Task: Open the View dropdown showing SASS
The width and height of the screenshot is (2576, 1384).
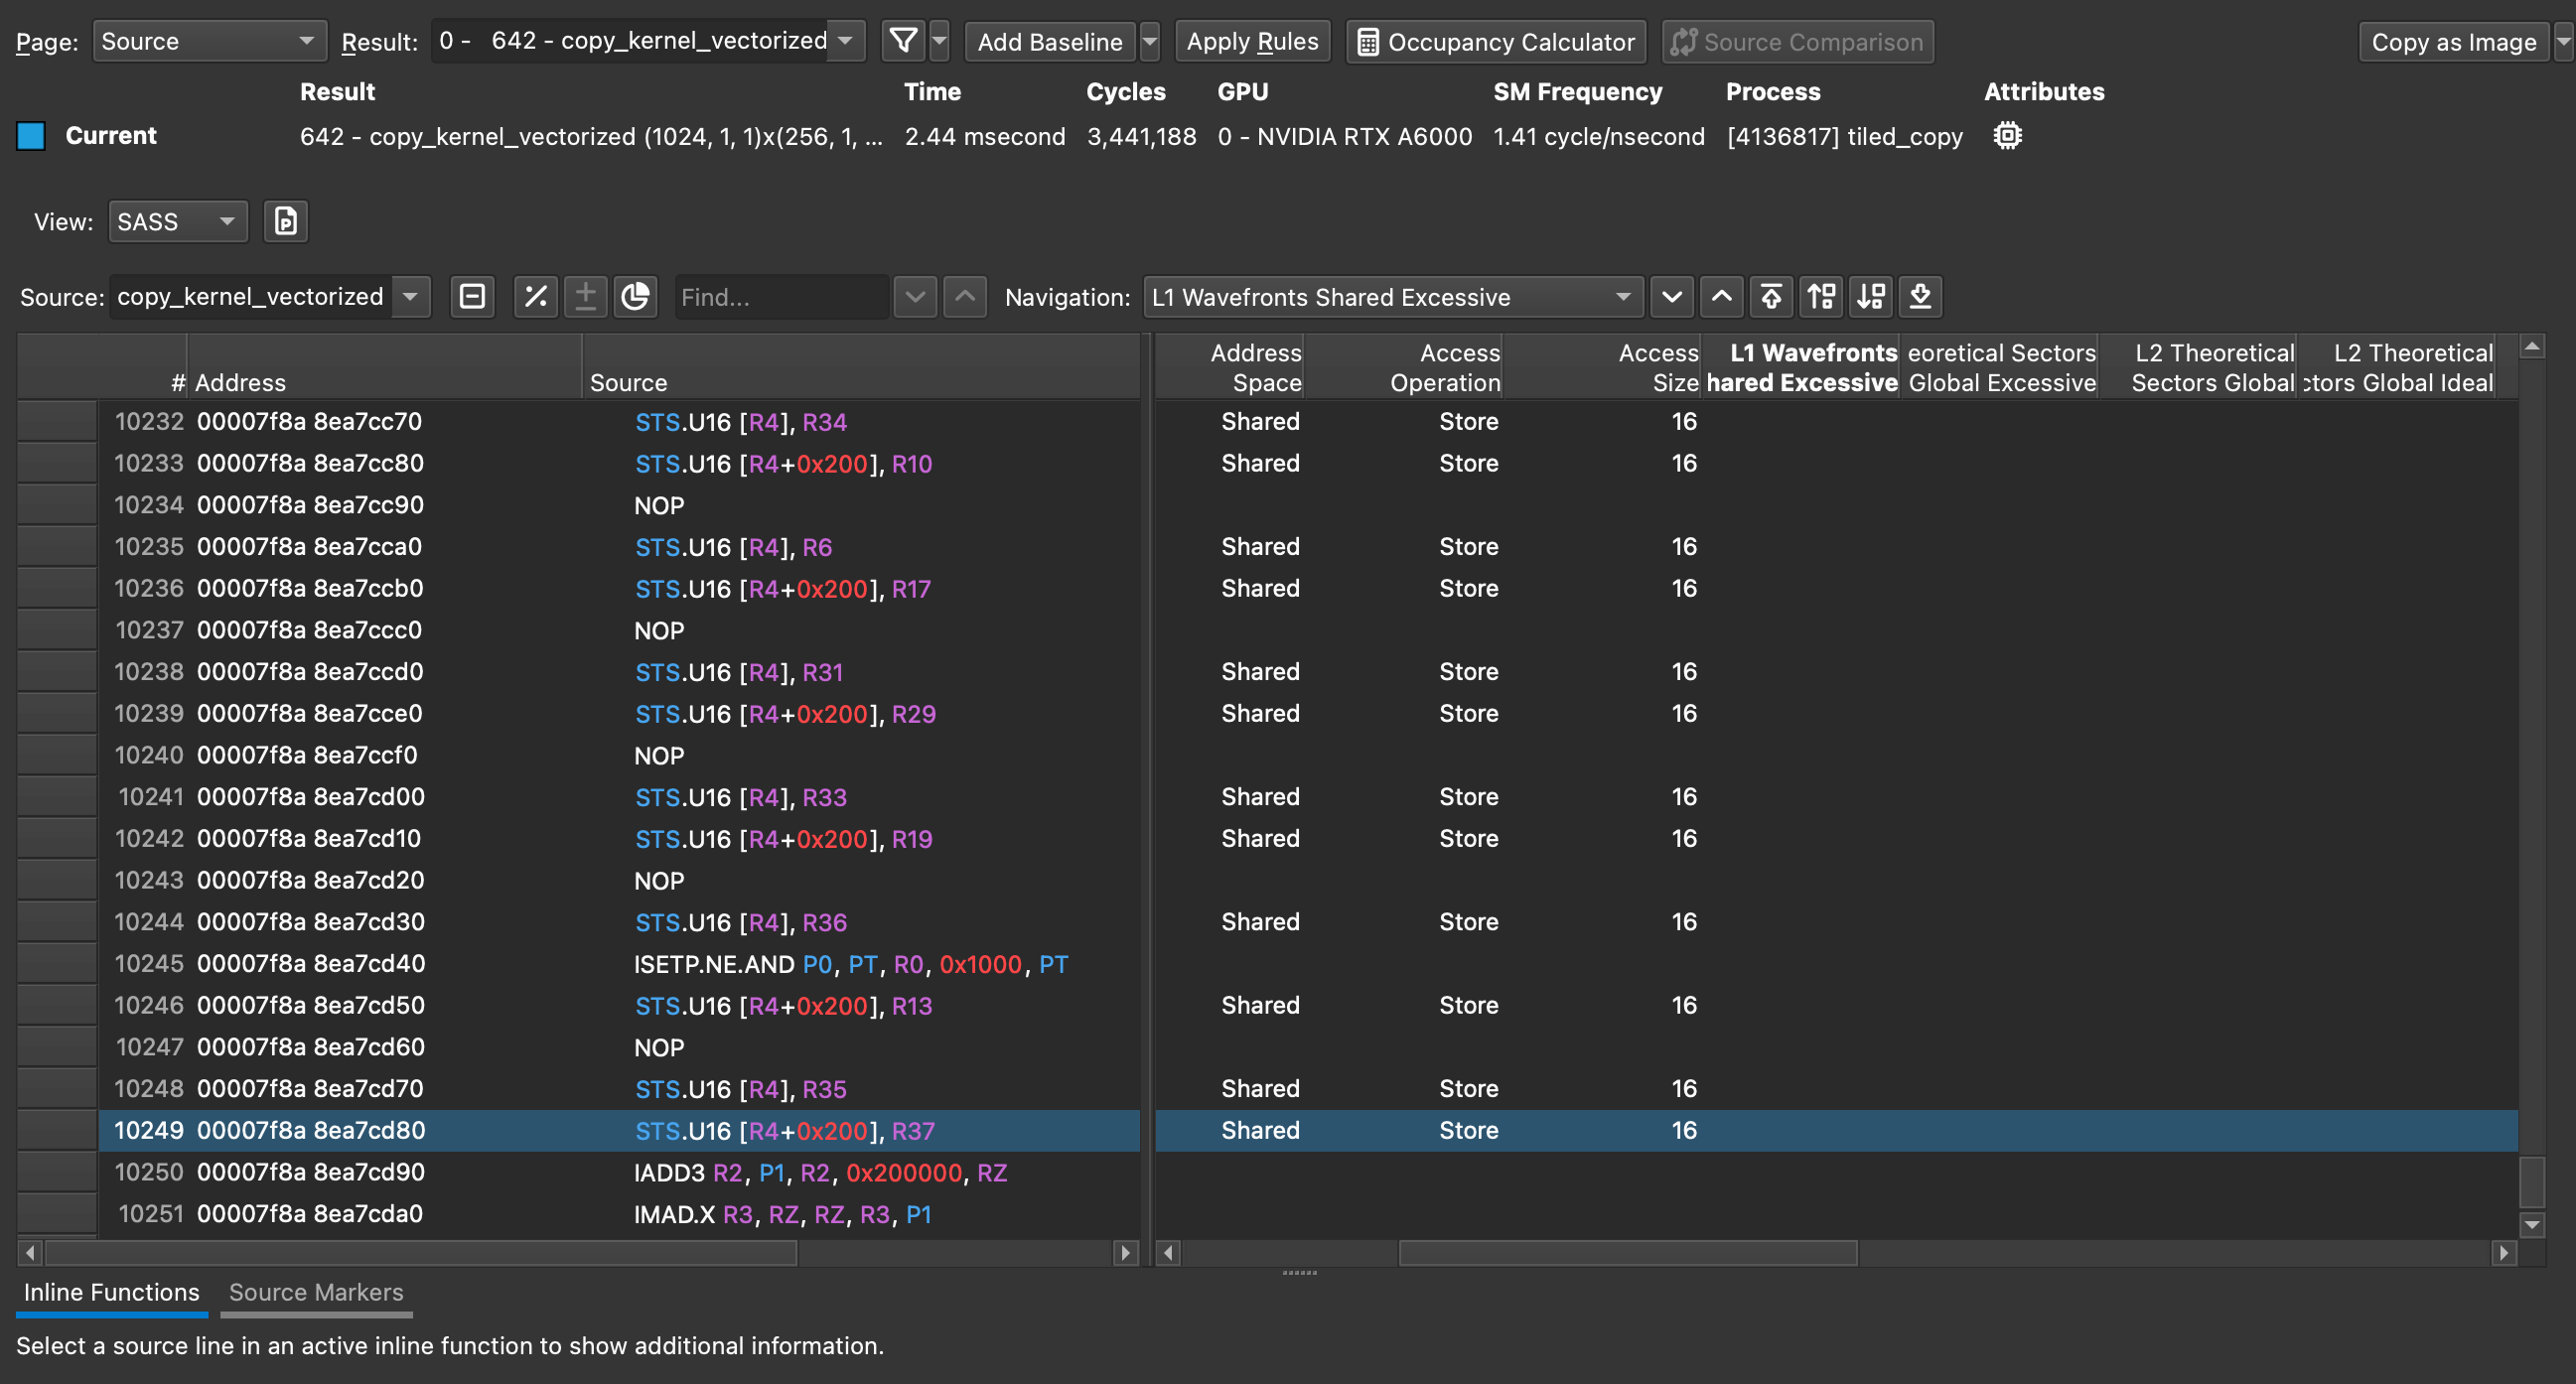Action: [177, 221]
